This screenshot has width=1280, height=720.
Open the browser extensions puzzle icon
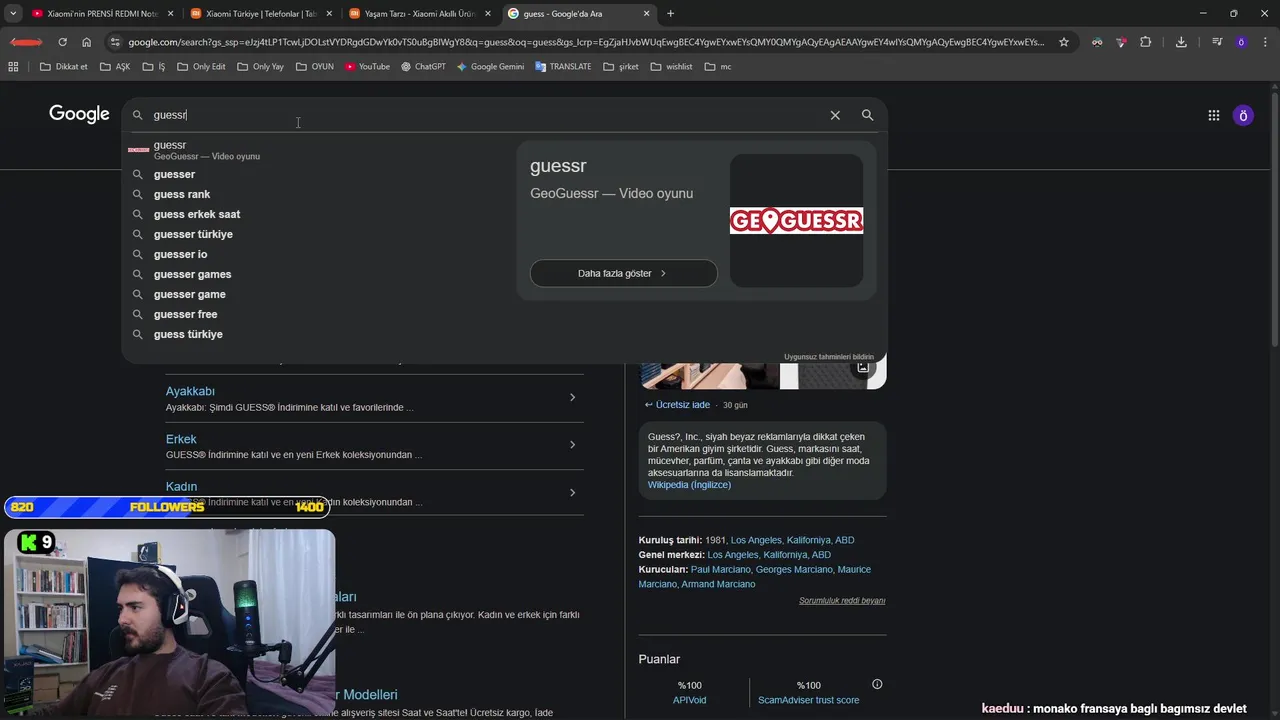[1146, 42]
